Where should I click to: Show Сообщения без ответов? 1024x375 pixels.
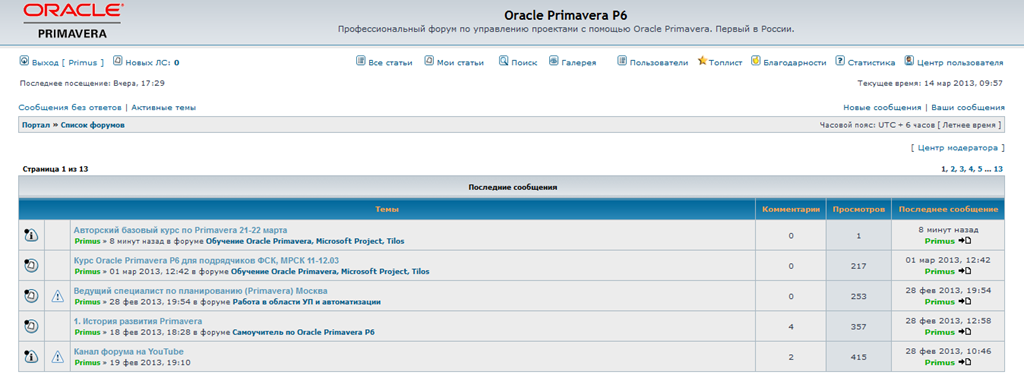tap(70, 107)
